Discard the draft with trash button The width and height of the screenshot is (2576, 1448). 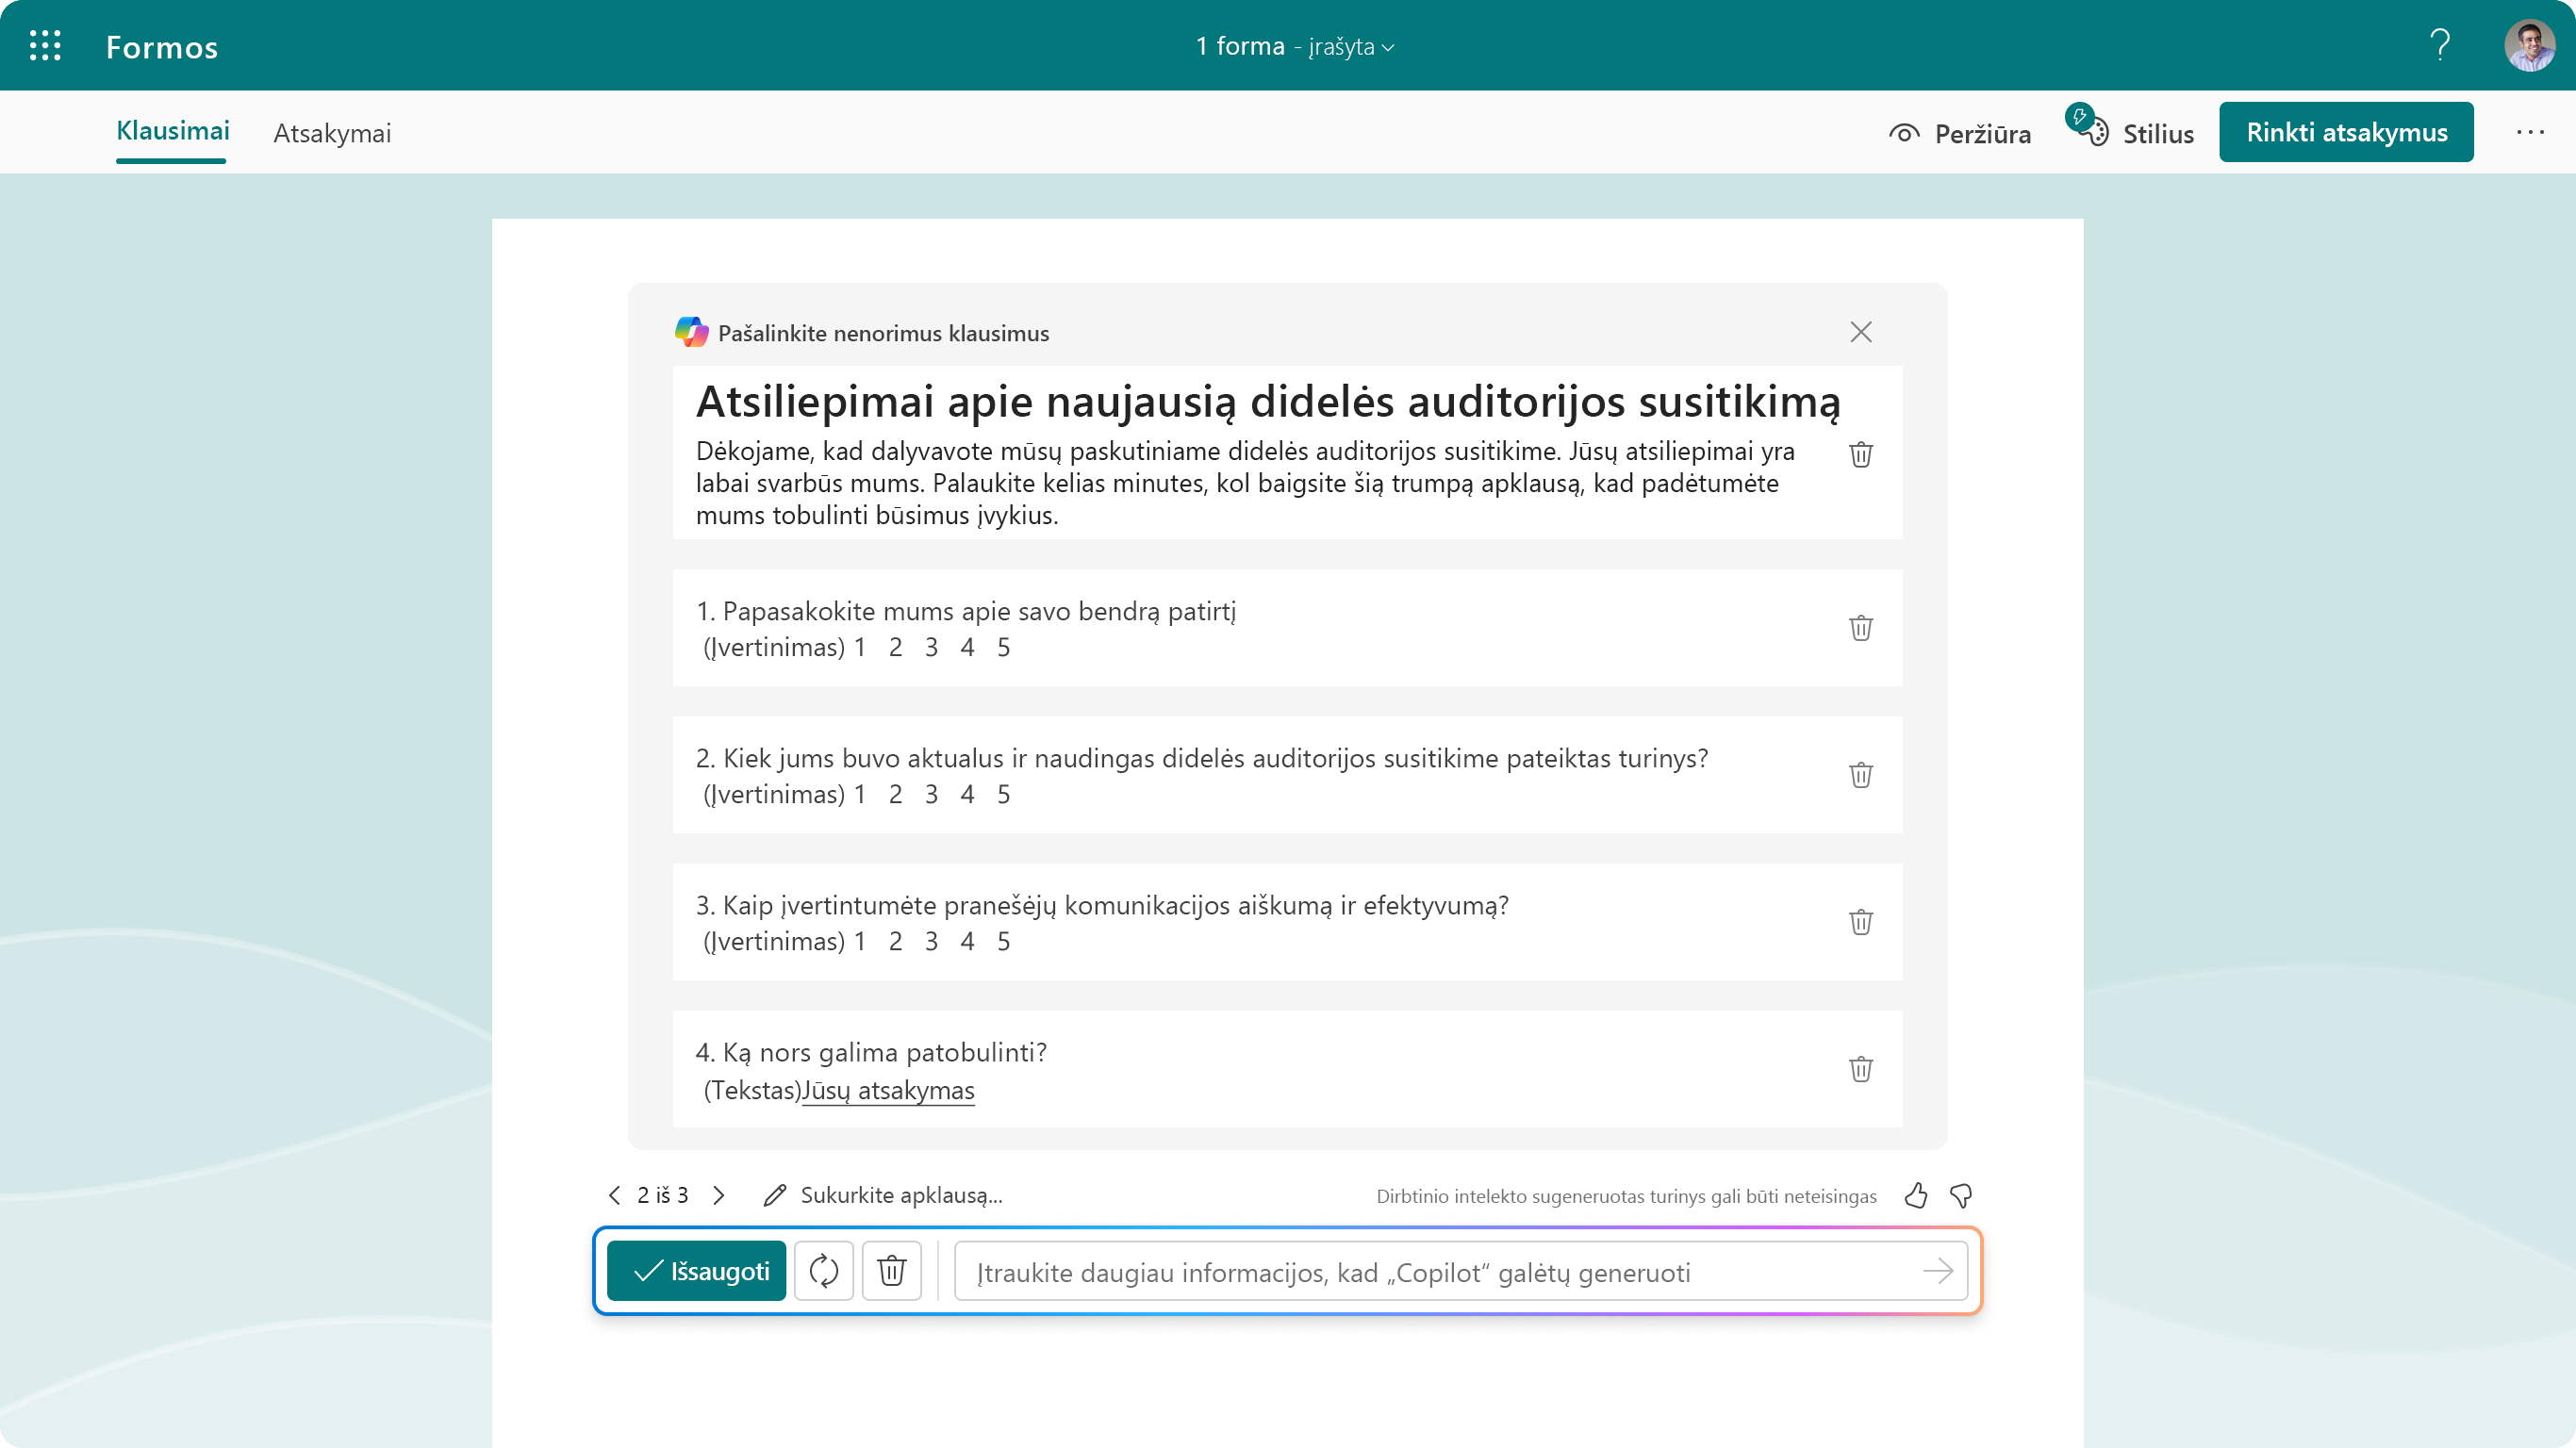coord(891,1271)
